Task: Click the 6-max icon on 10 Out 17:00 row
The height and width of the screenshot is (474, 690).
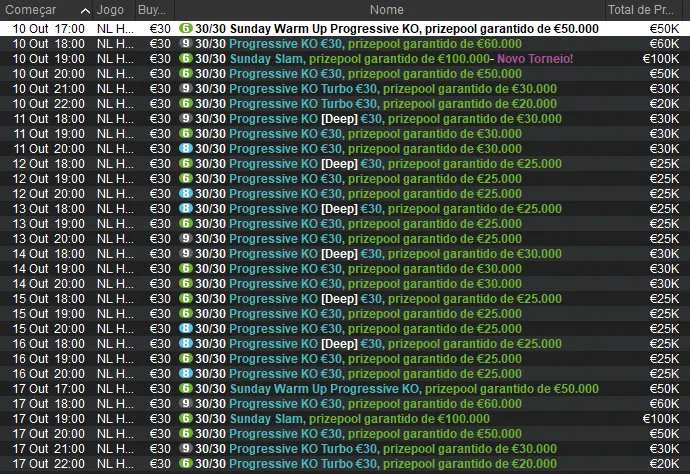Action: click(186, 29)
